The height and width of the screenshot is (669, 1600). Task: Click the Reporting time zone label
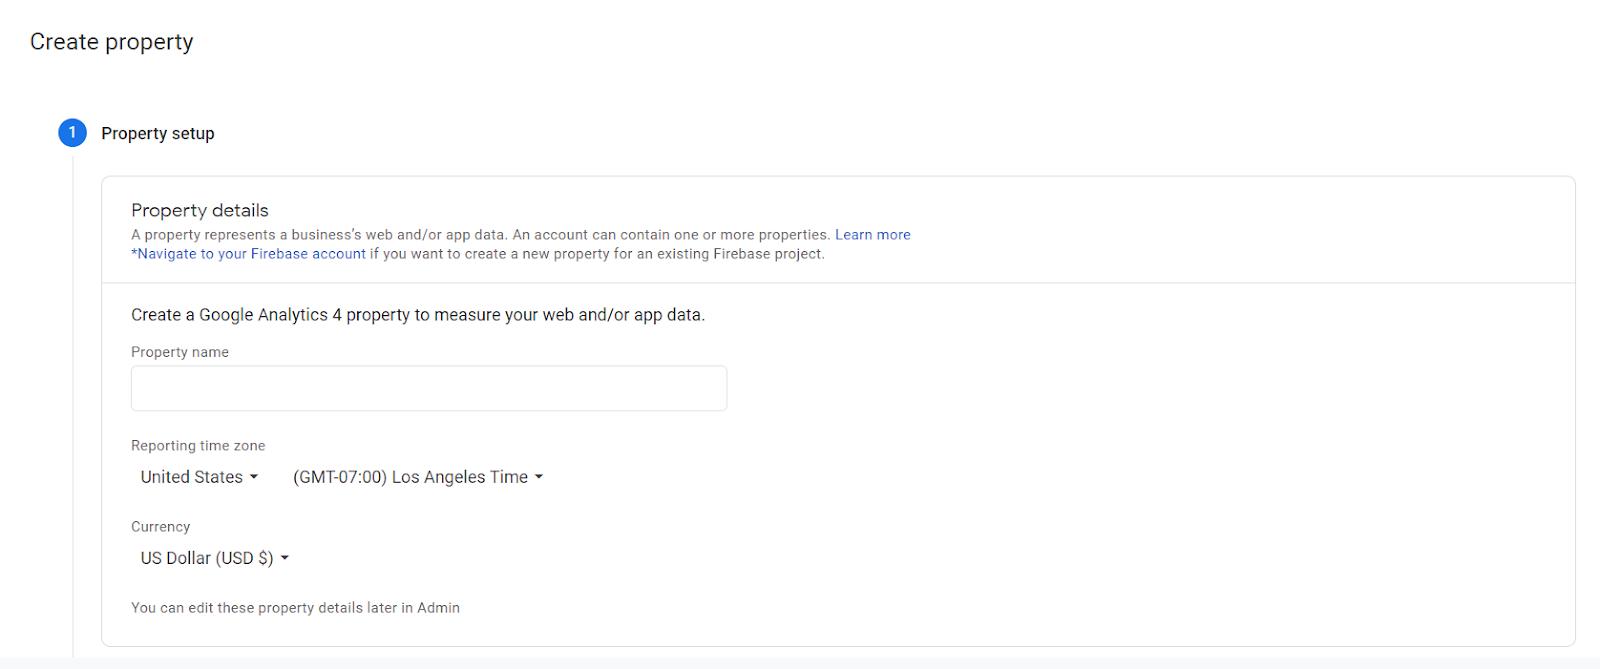pos(198,446)
